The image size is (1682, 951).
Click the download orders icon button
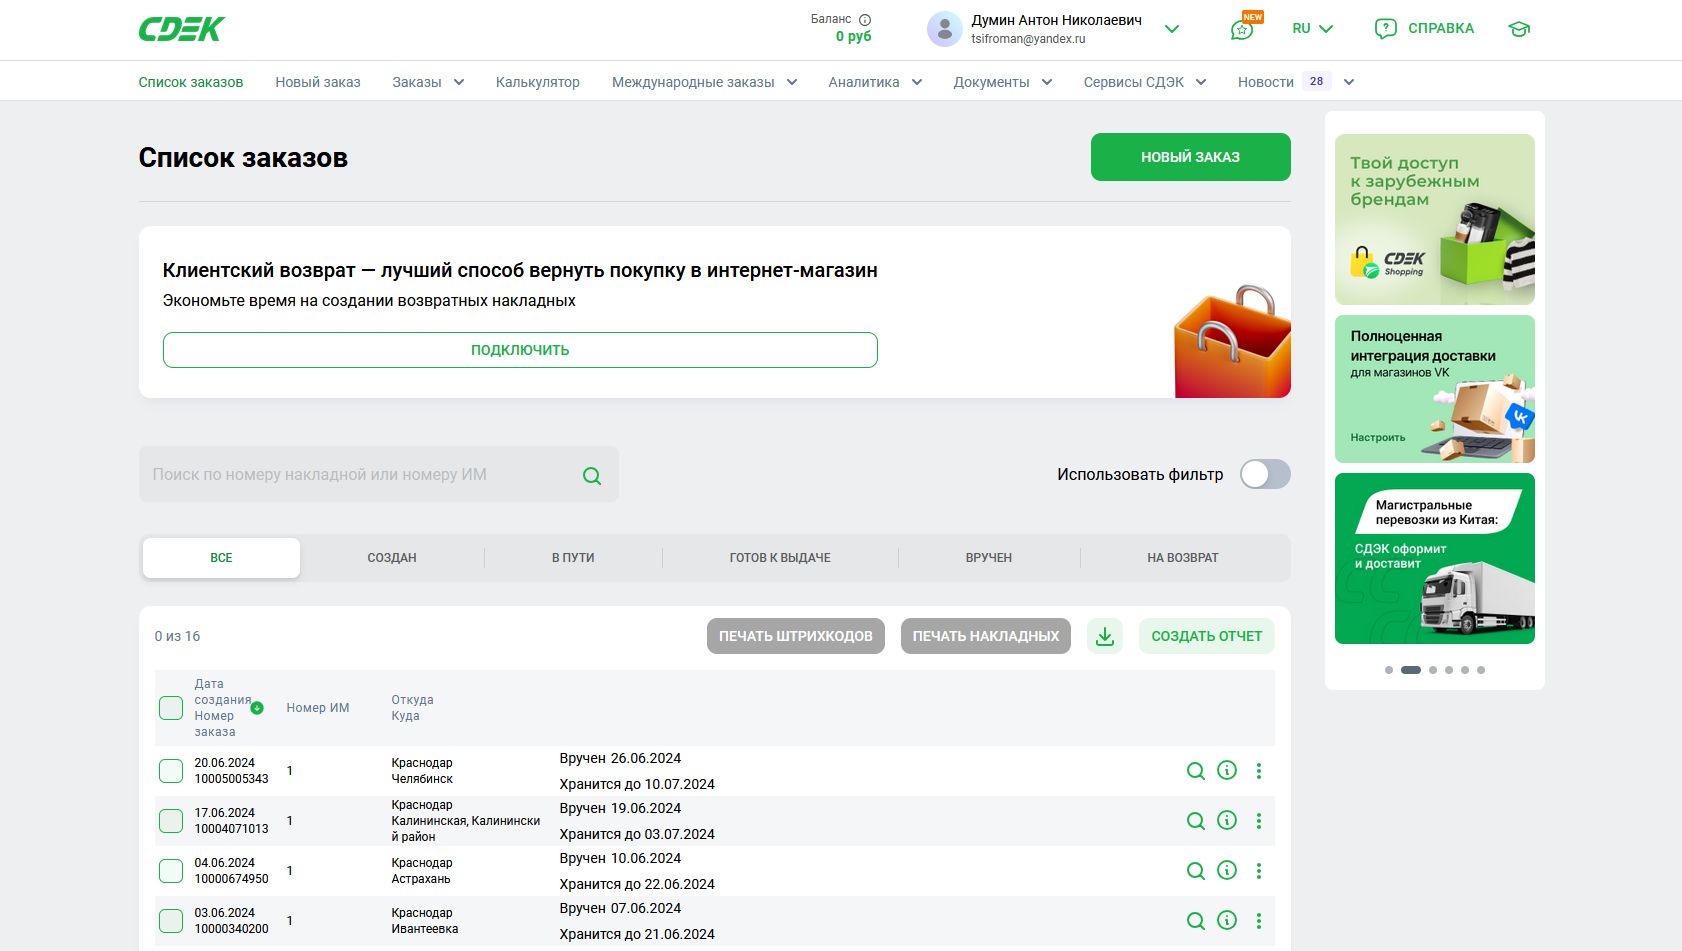(1105, 636)
